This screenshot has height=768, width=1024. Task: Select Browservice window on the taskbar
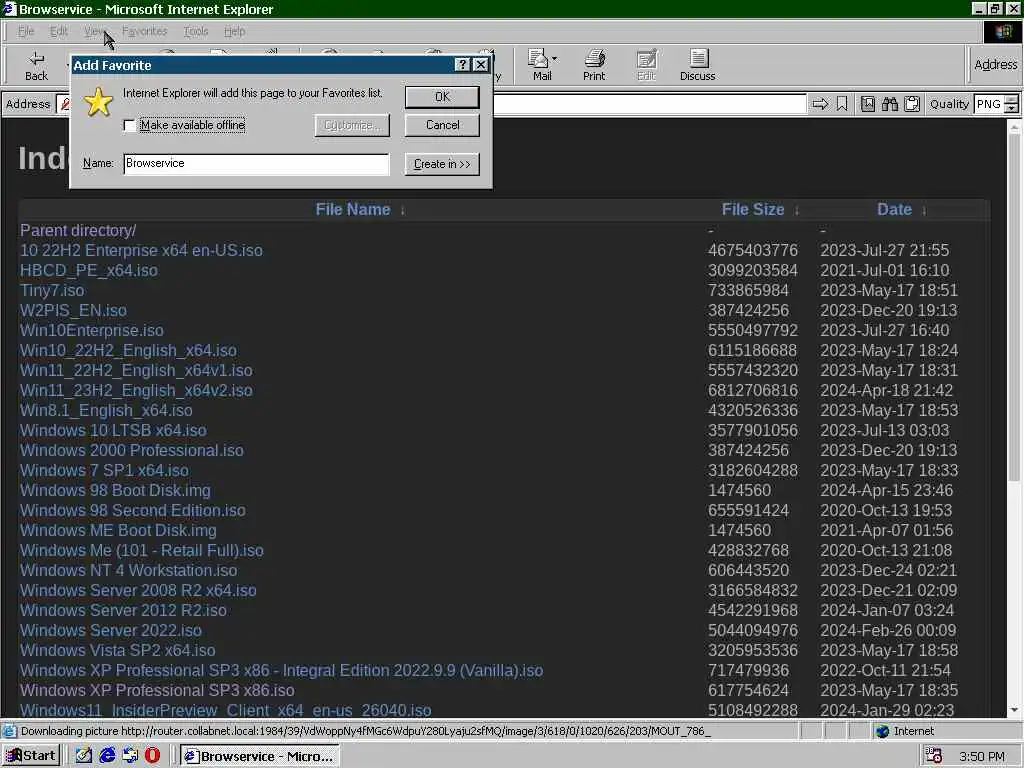tap(259, 756)
